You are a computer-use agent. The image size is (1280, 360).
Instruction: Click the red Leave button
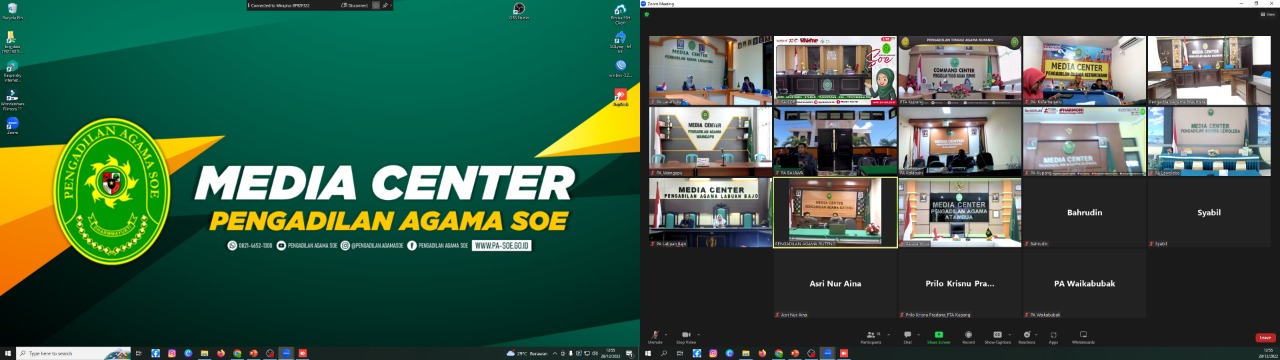(x=1265, y=337)
